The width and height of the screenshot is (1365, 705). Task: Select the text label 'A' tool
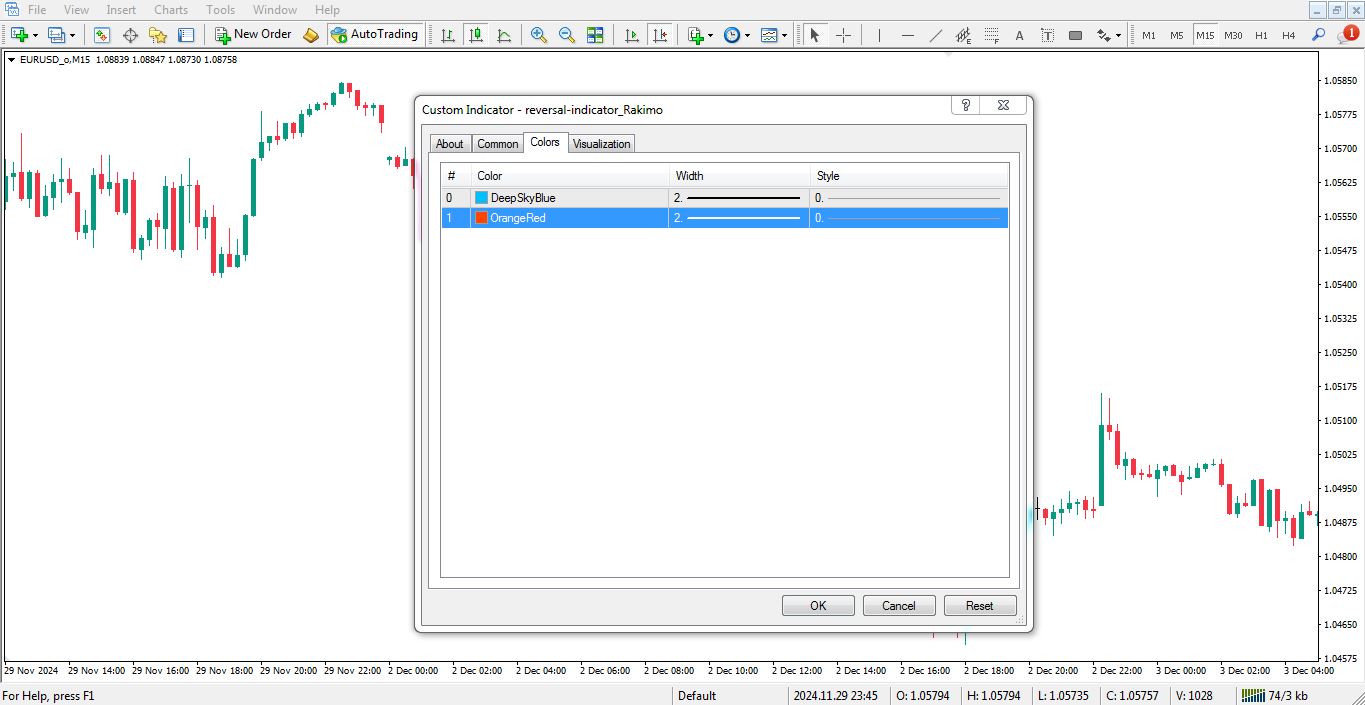click(x=1019, y=35)
